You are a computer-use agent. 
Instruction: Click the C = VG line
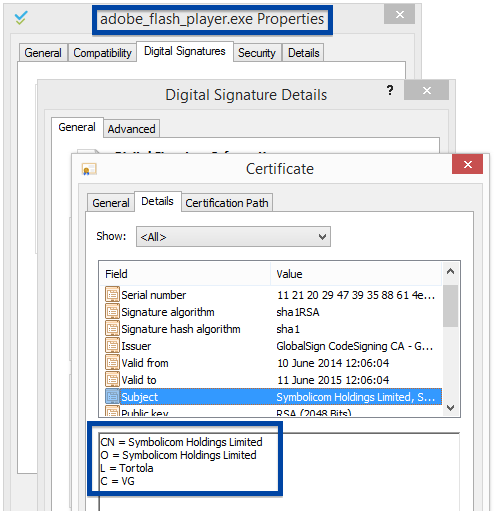click(117, 481)
